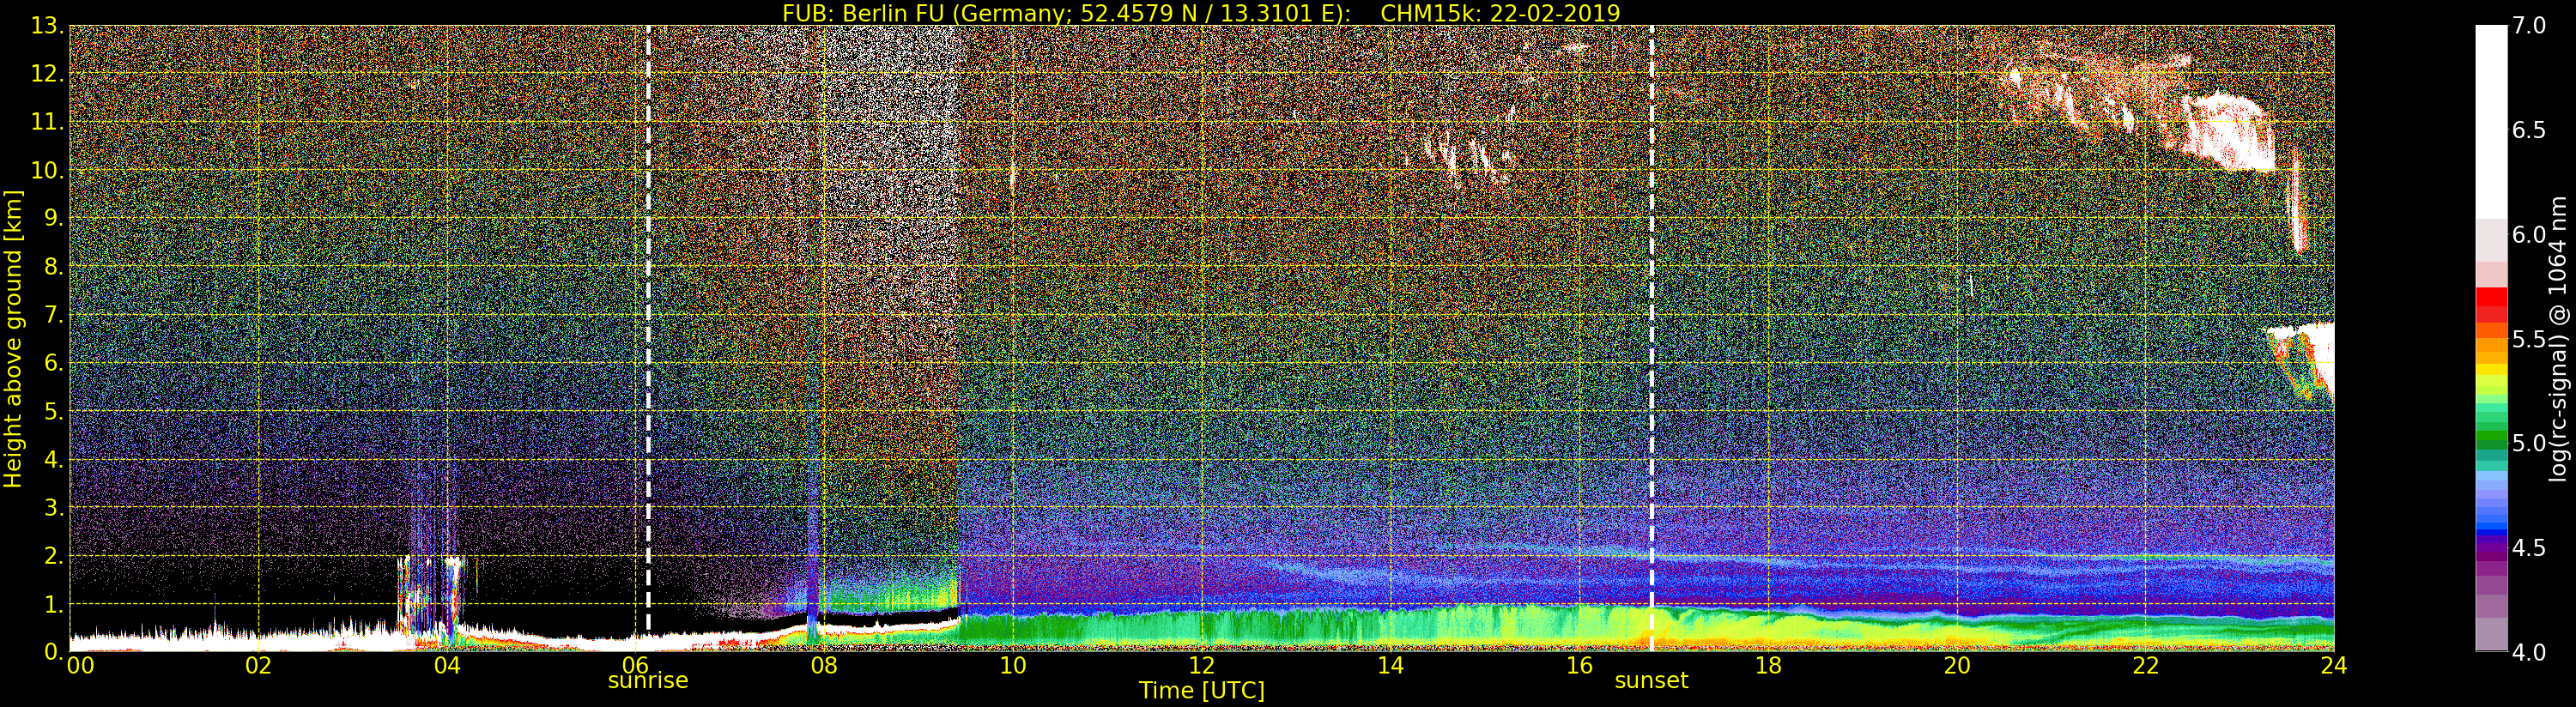Click the '02' time tick label
2576x707 pixels.
coord(258,666)
